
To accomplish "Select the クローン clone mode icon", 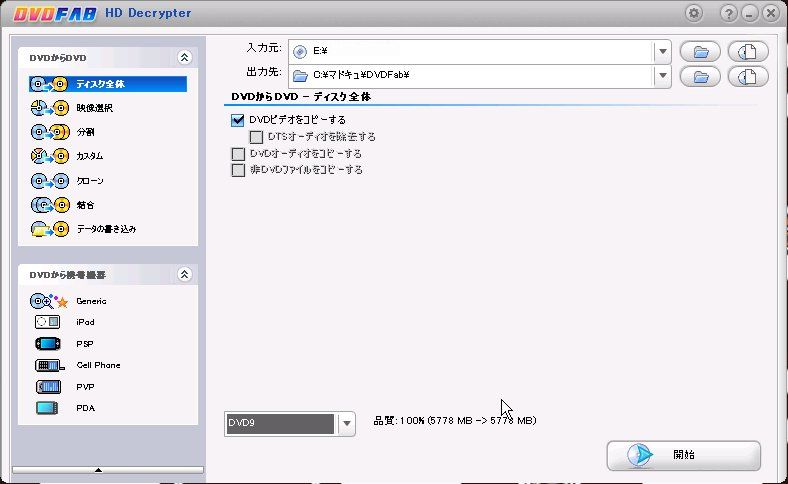I will (49, 180).
